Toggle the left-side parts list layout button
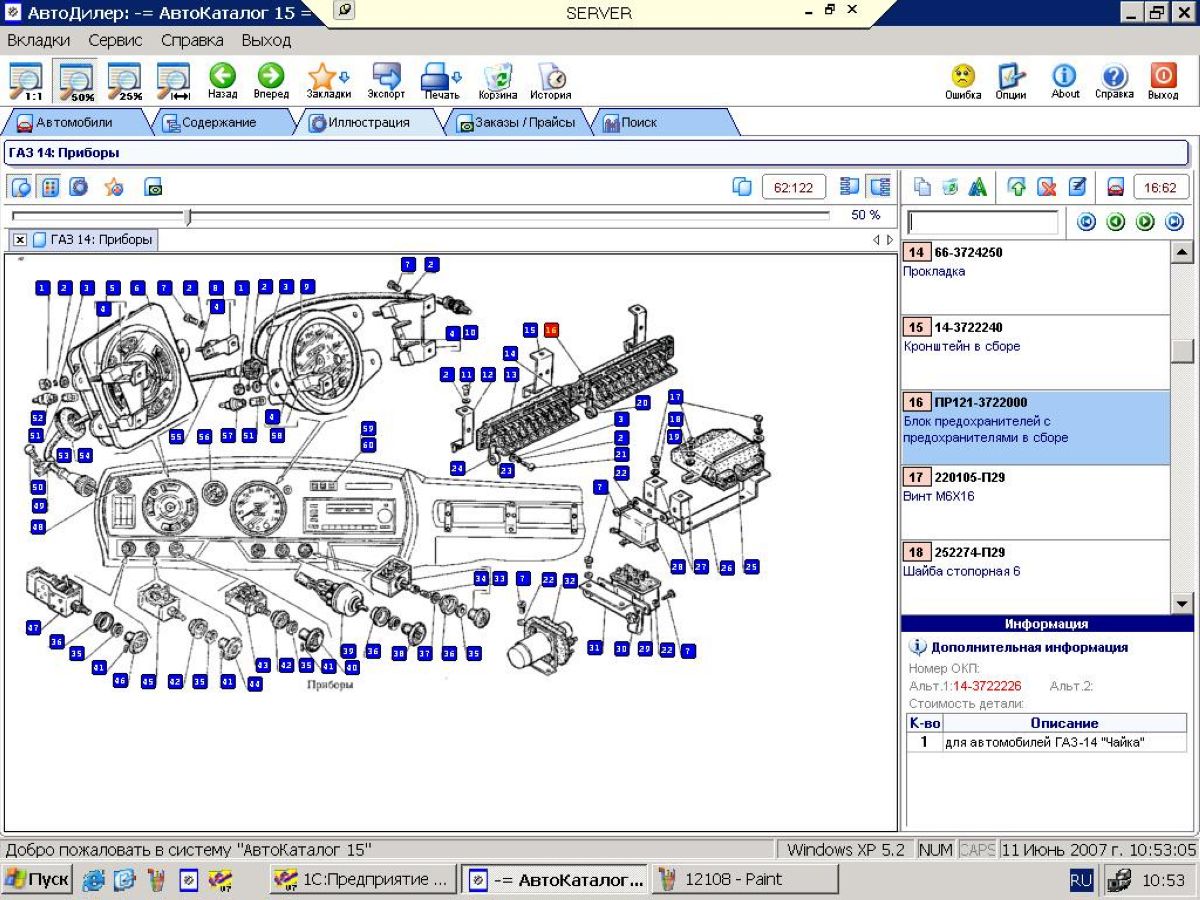The height and width of the screenshot is (900, 1200). tap(850, 186)
